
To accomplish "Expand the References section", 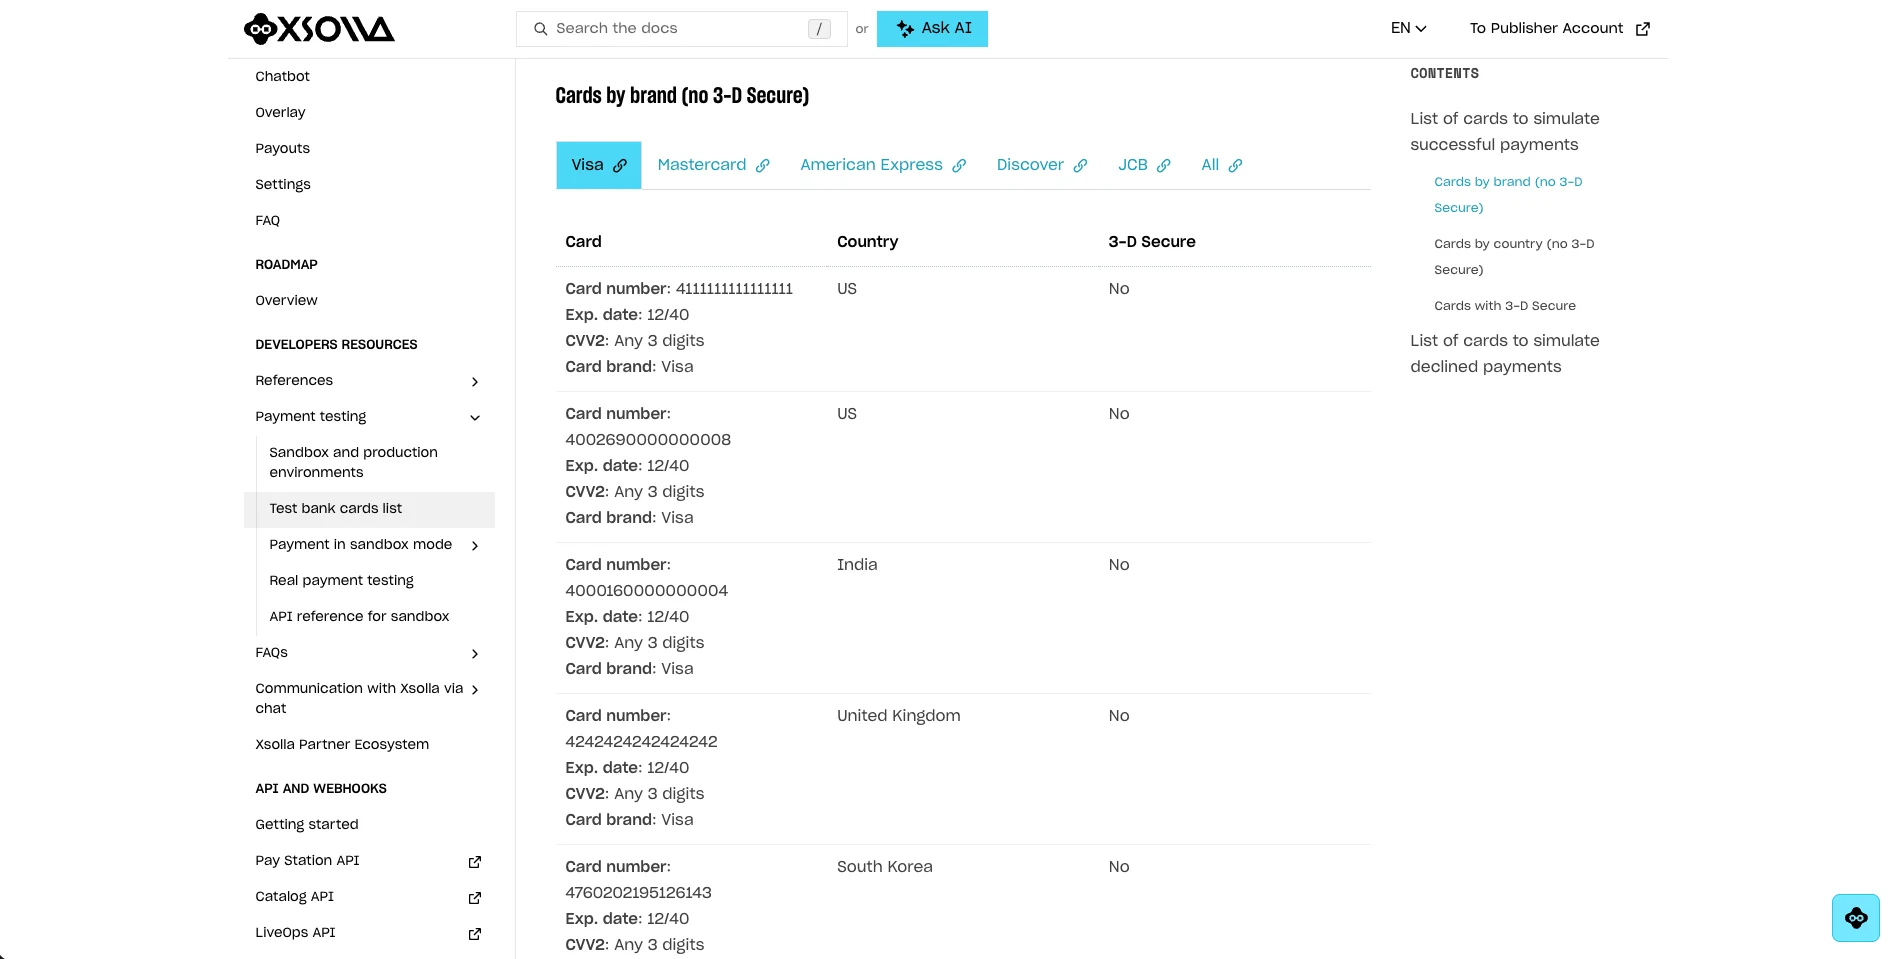I will (x=475, y=381).
